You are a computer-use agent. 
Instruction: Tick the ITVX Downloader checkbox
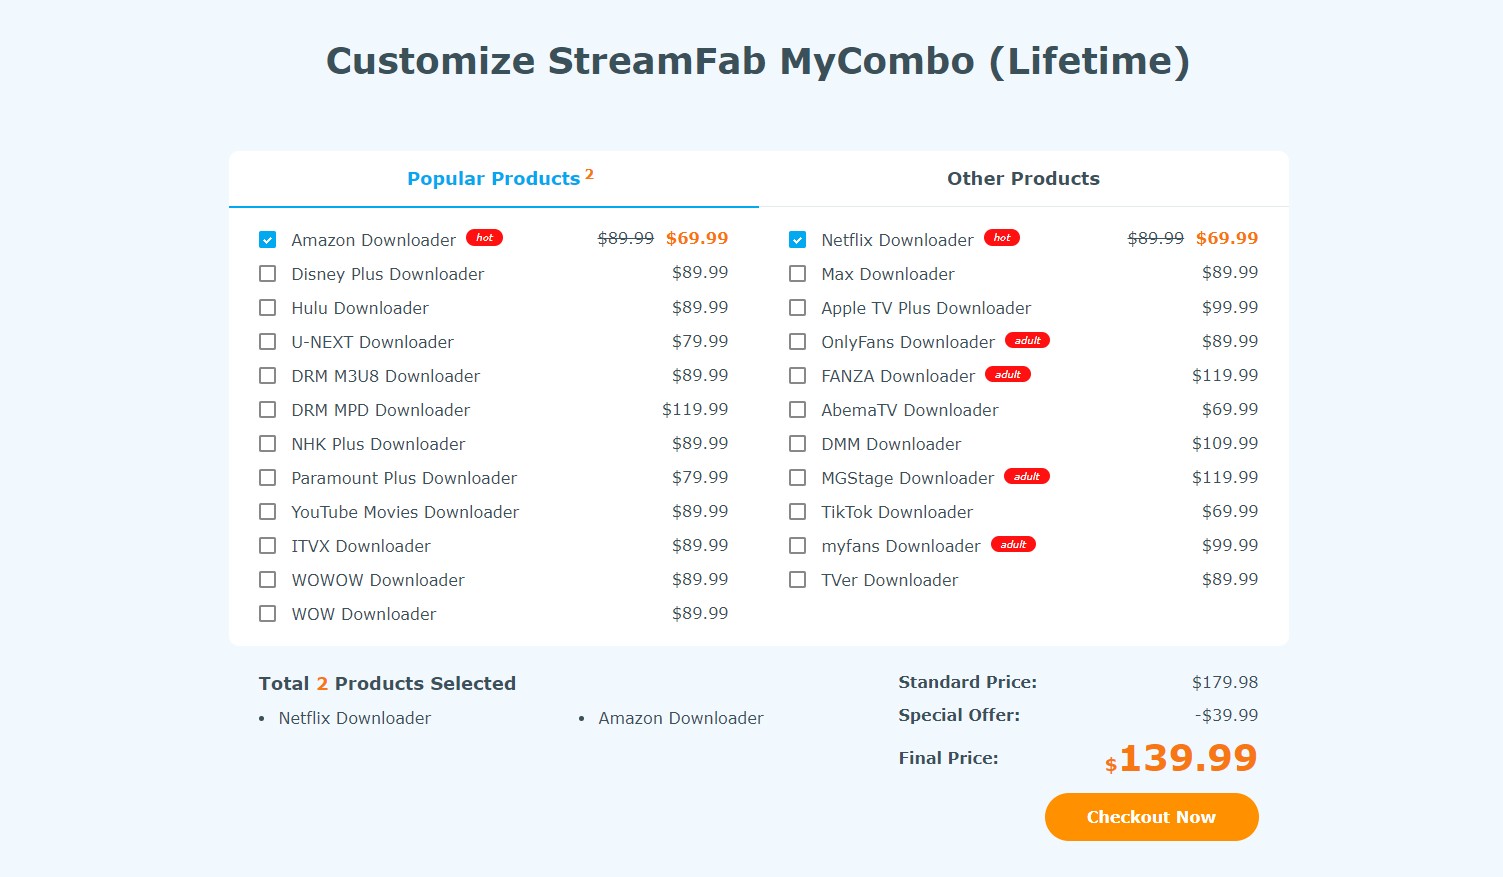(267, 545)
